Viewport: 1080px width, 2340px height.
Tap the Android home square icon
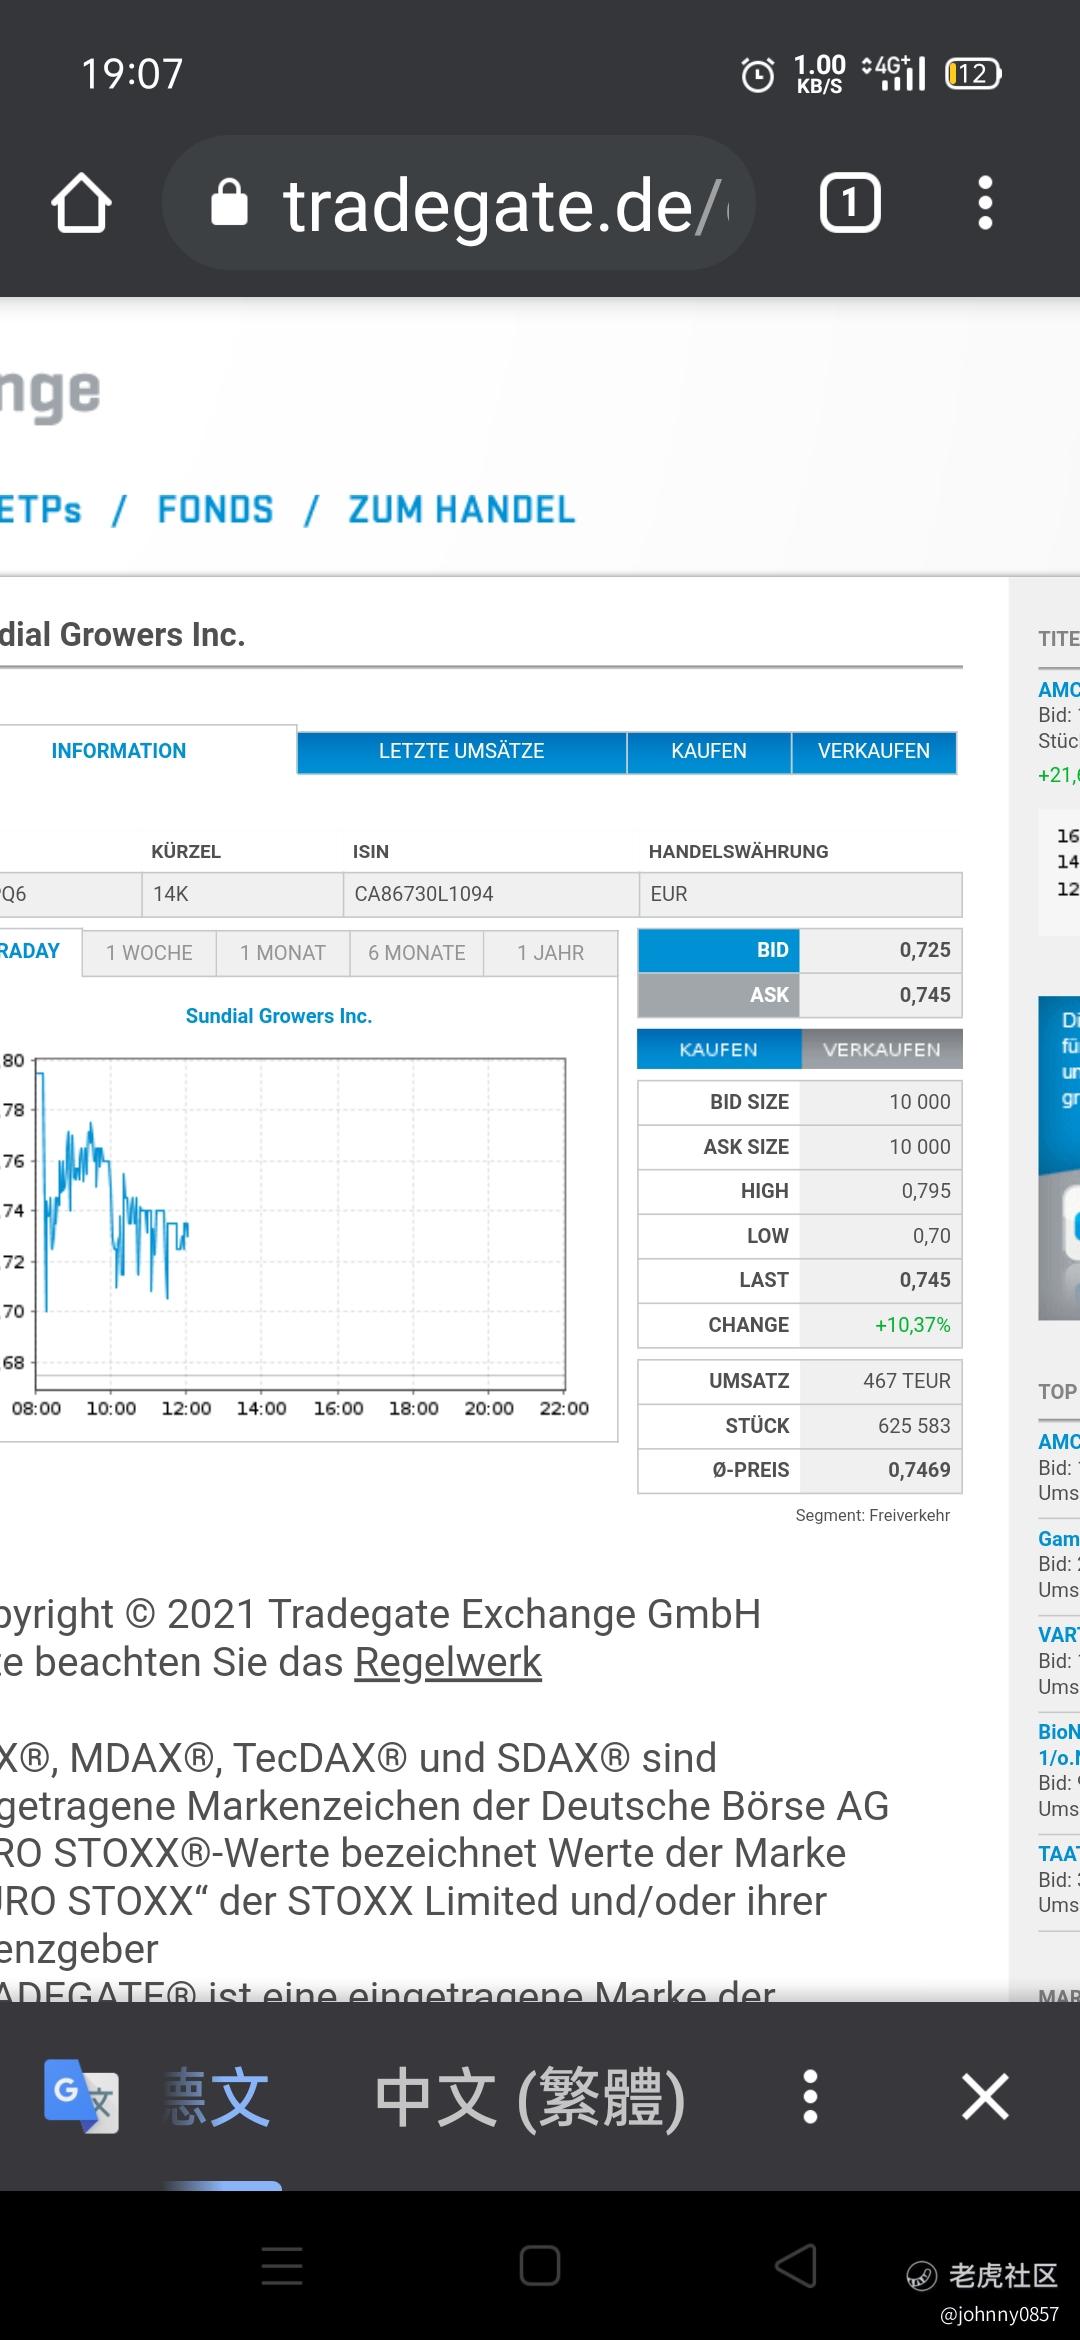[x=540, y=2265]
